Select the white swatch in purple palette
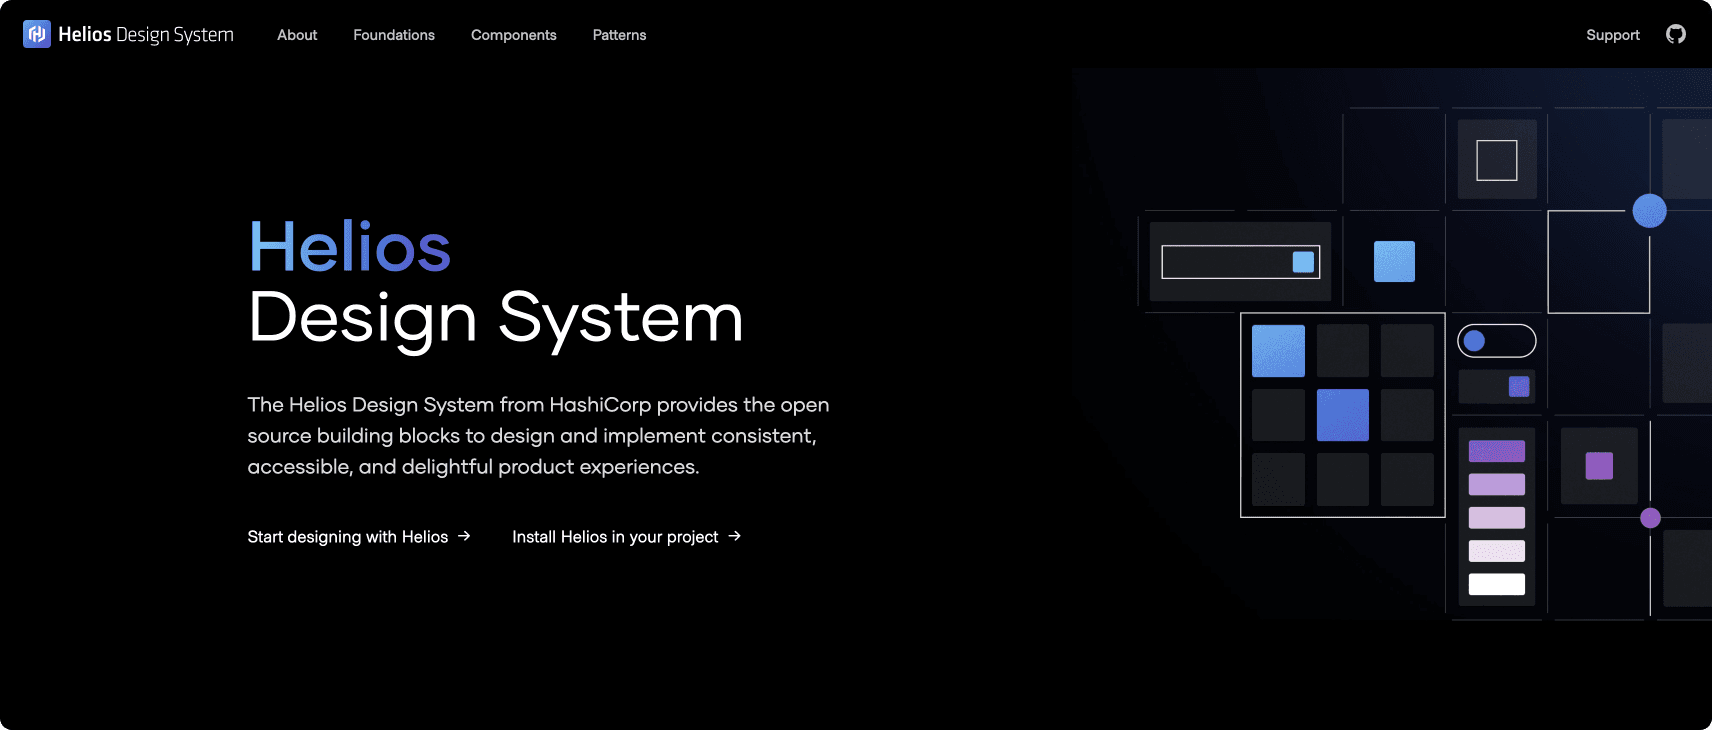Viewport: 1712px width, 730px height. pos(1496,584)
